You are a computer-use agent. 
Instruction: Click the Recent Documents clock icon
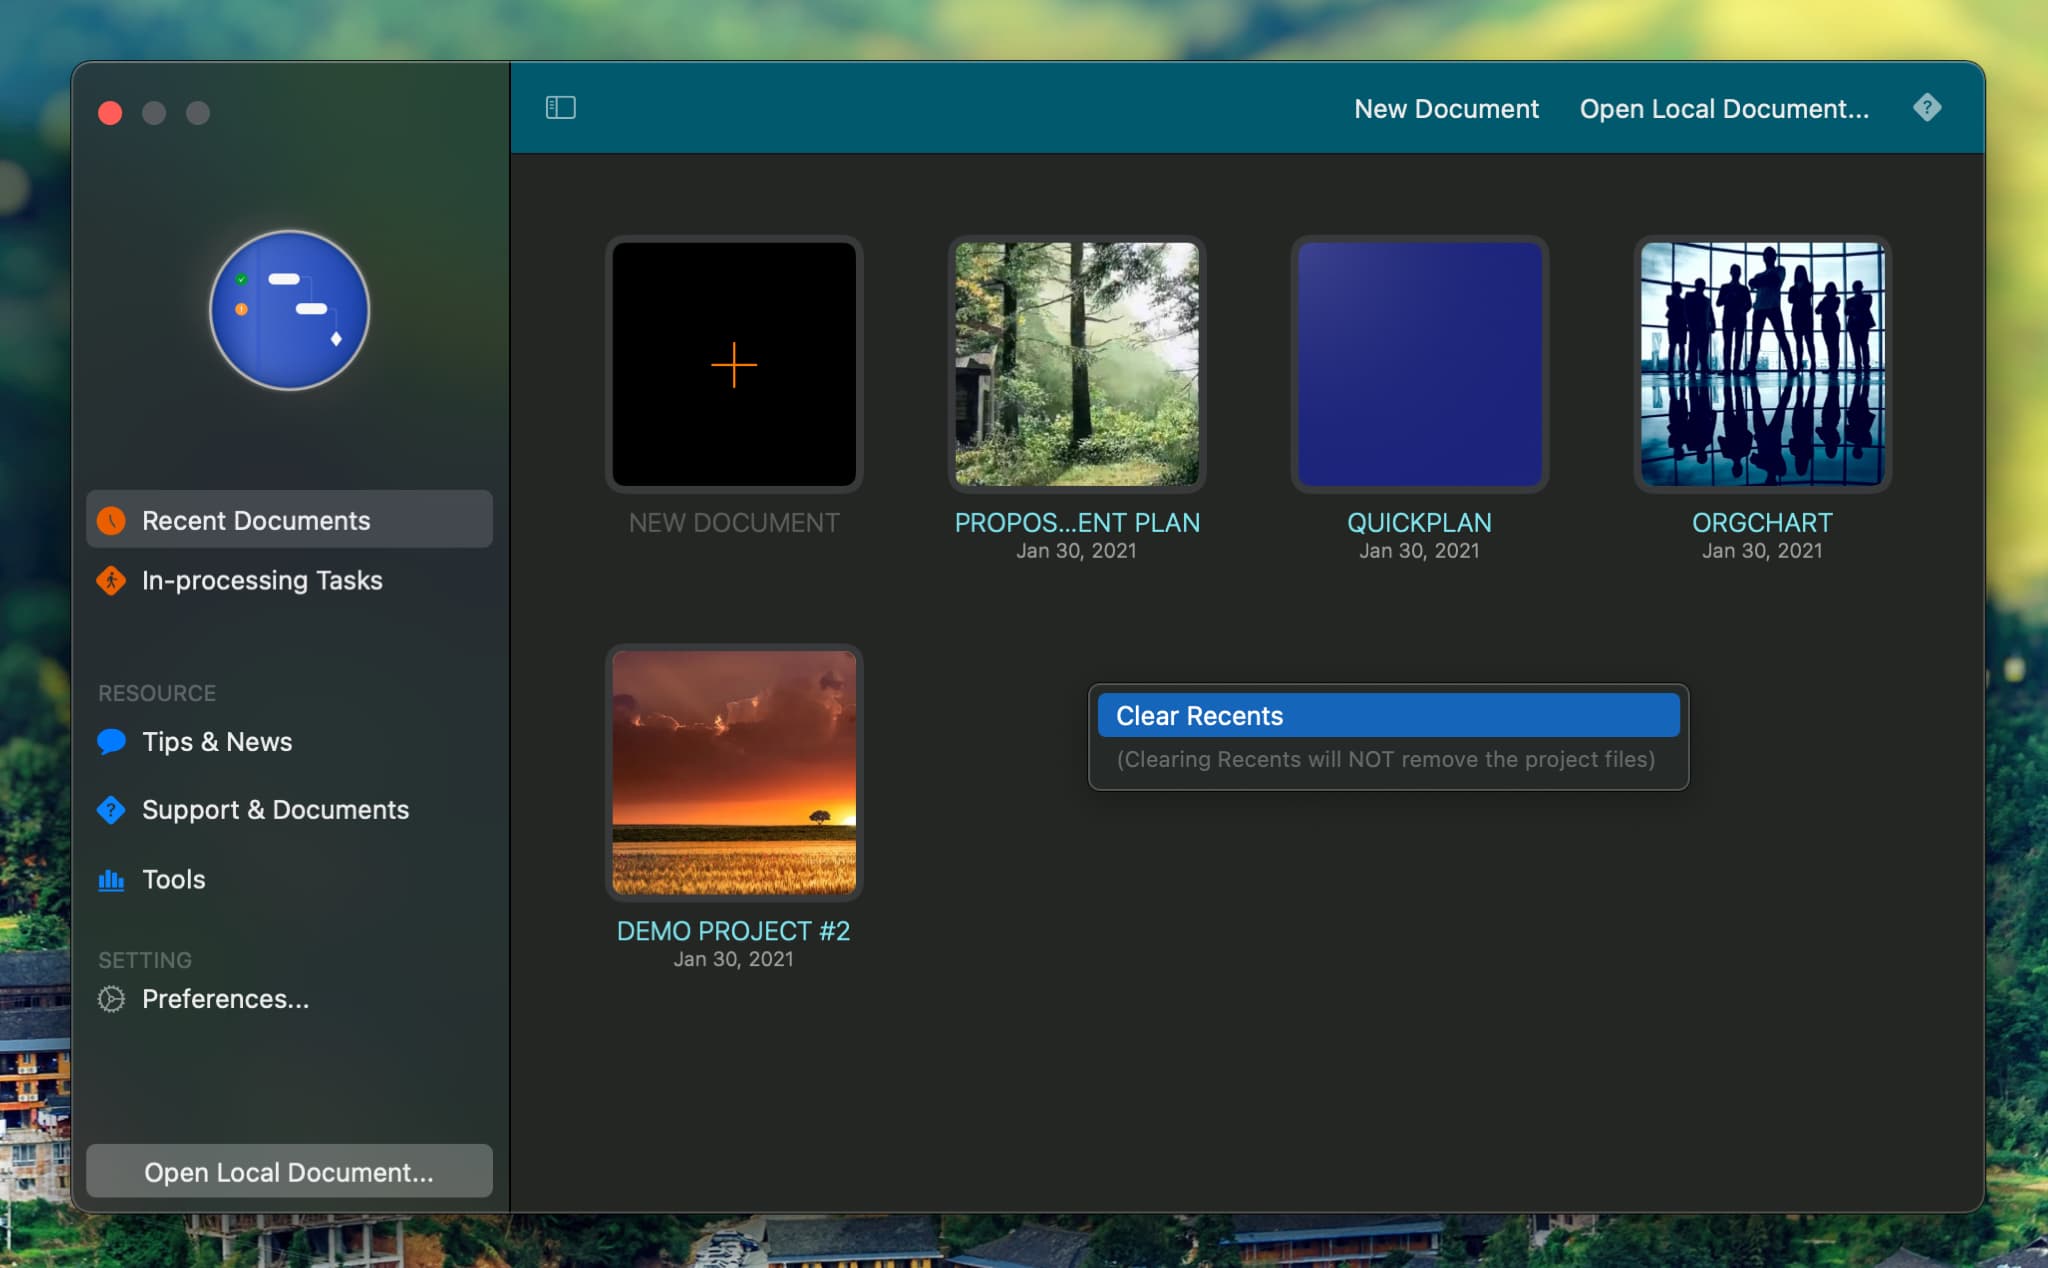pyautogui.click(x=111, y=520)
